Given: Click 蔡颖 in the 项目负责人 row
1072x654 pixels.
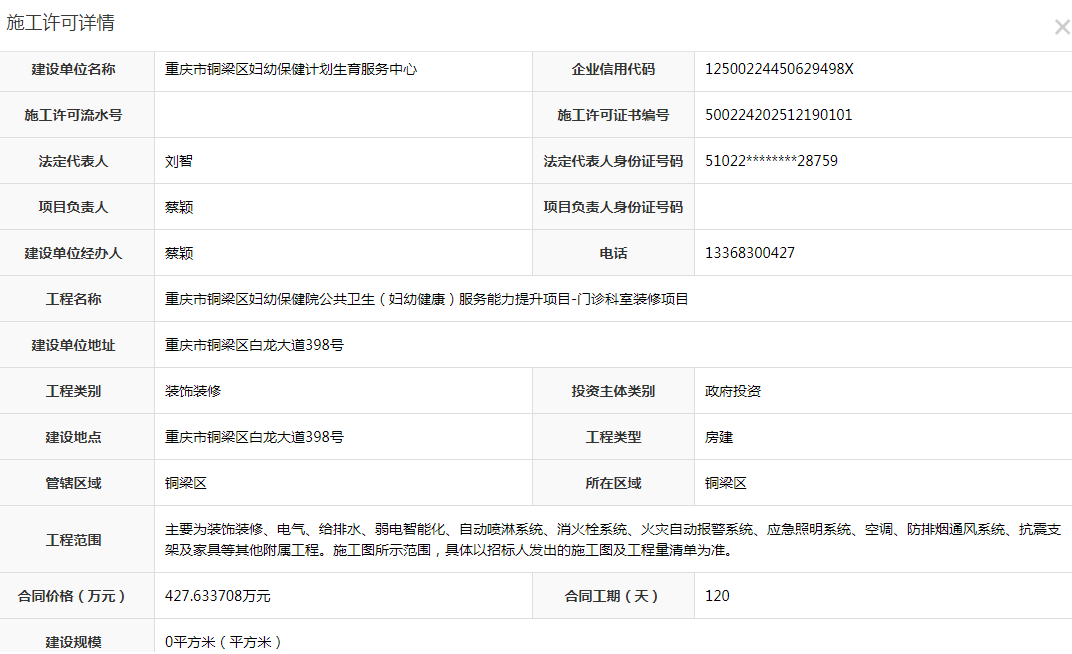Looking at the screenshot, I should pos(179,207).
